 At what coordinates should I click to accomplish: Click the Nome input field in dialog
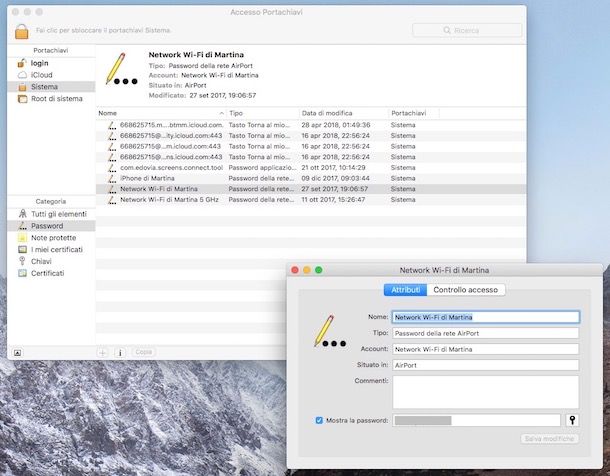click(486, 317)
